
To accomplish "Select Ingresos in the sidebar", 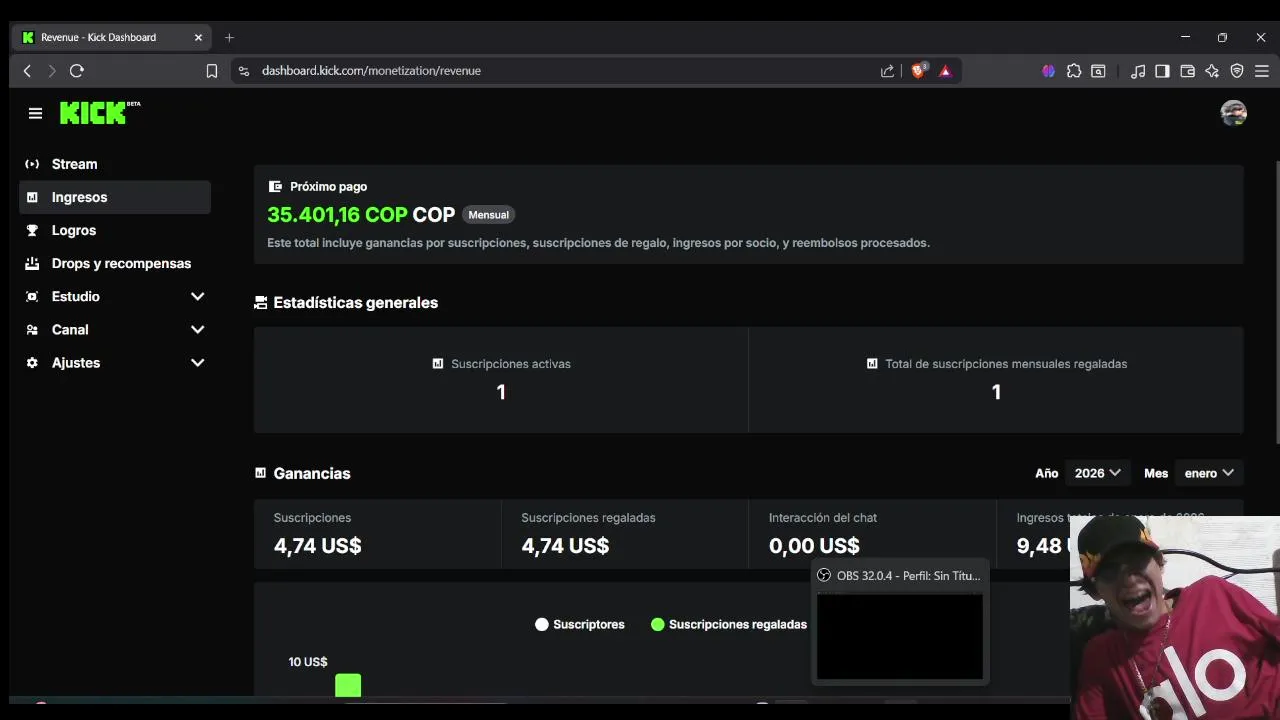I will click(114, 197).
